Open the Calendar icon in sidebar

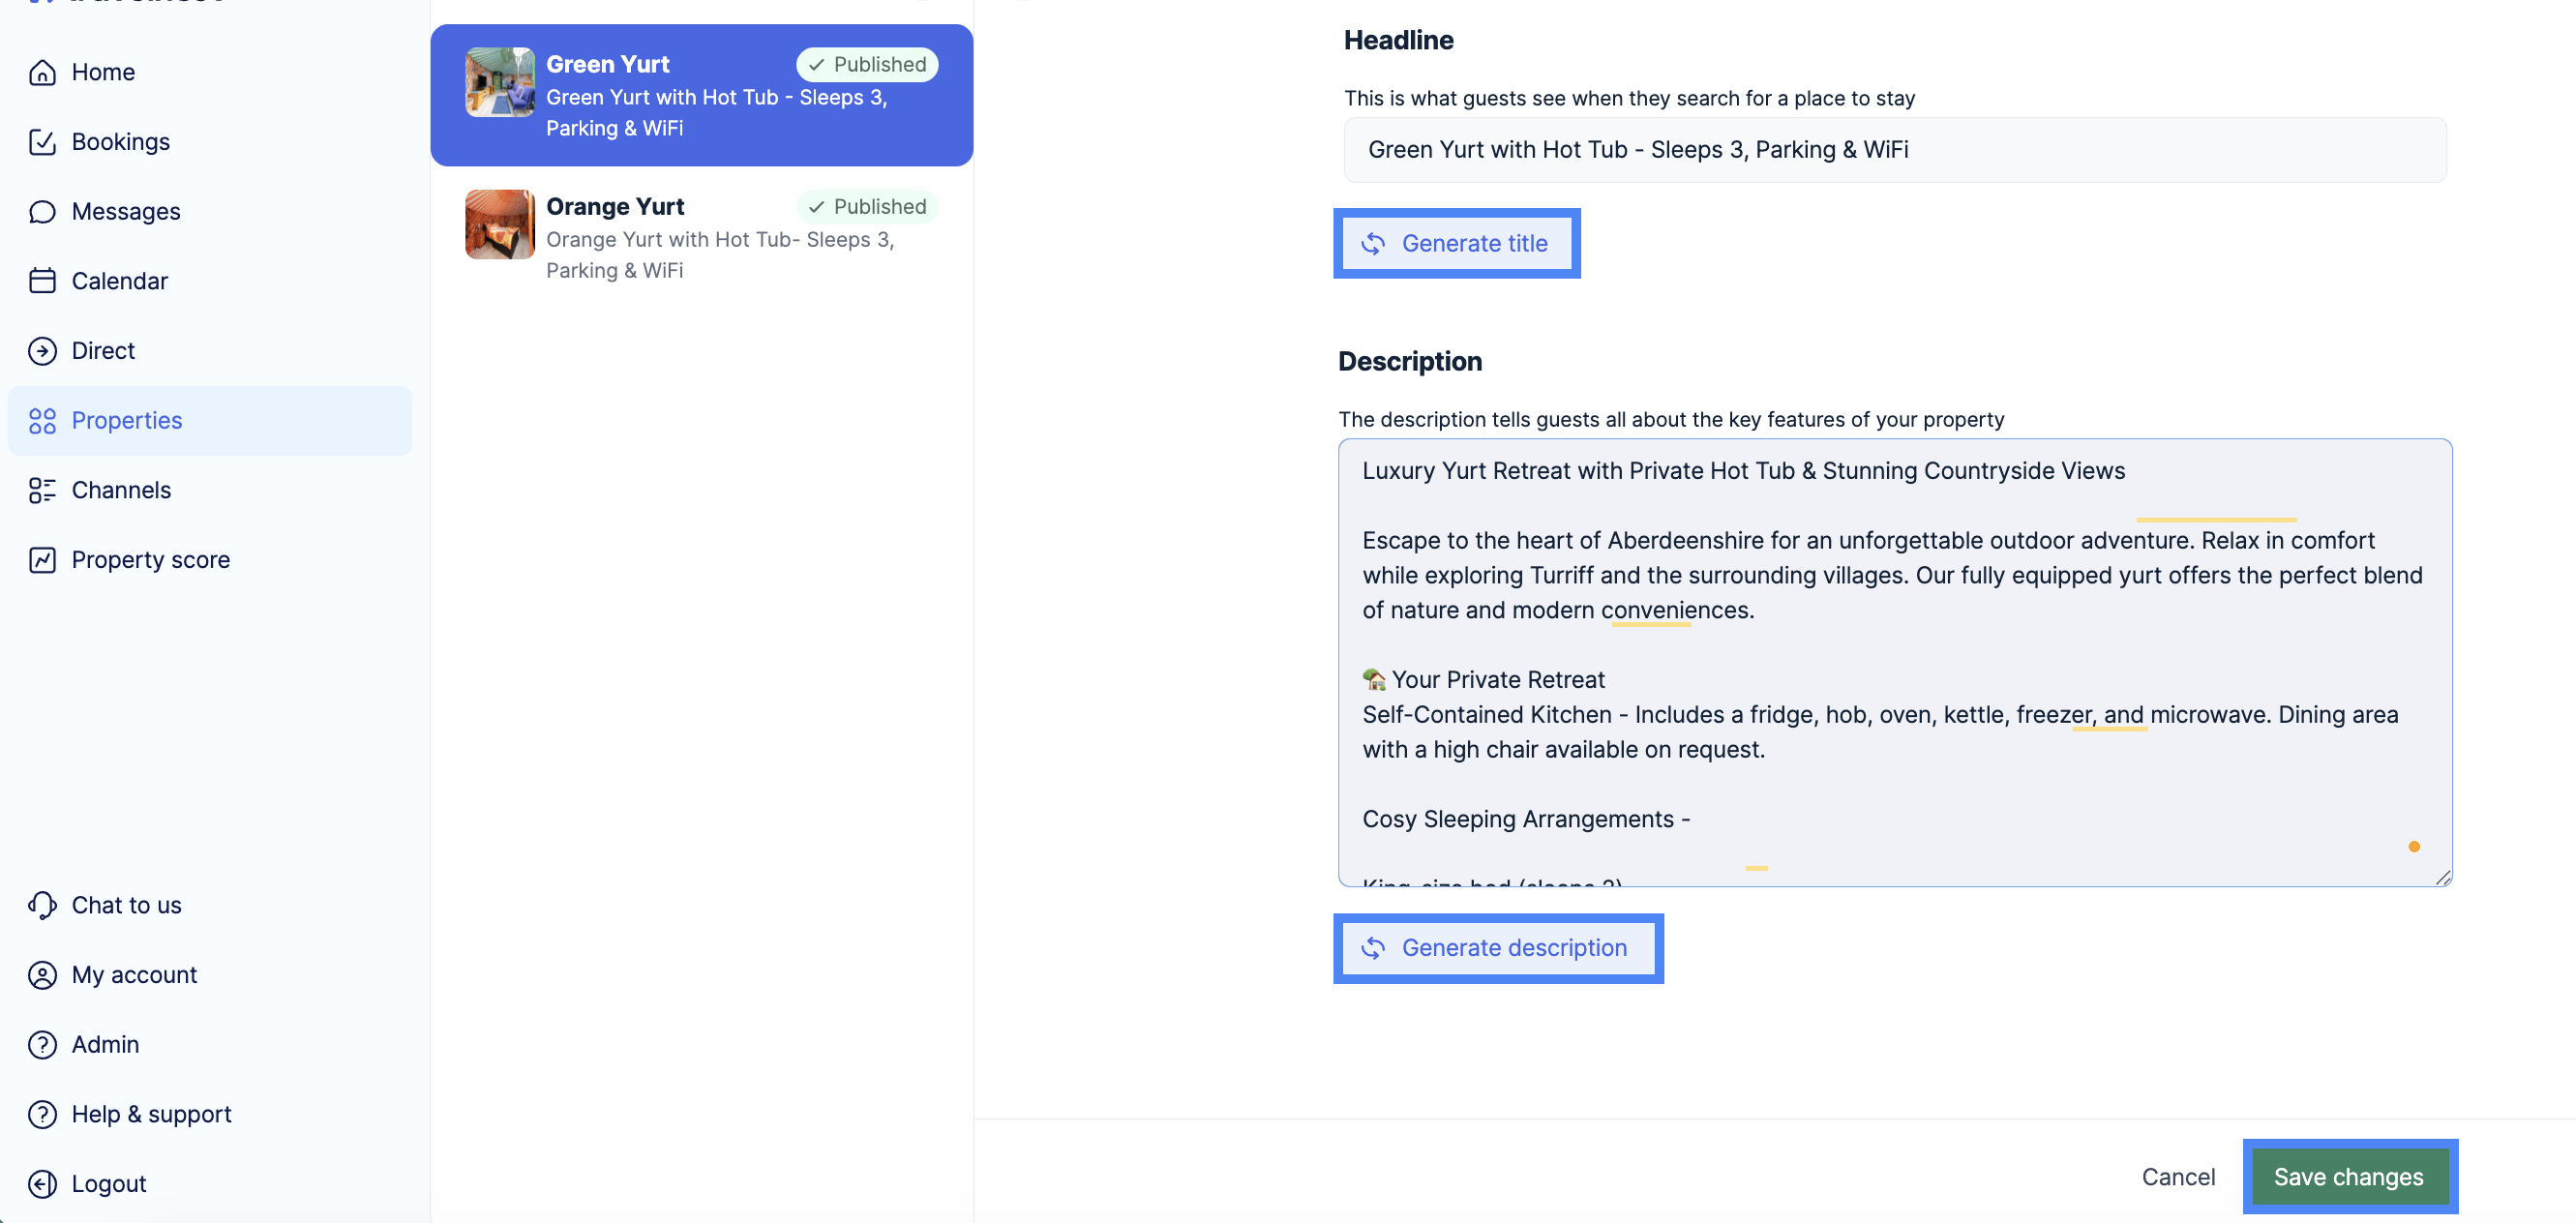[42, 281]
